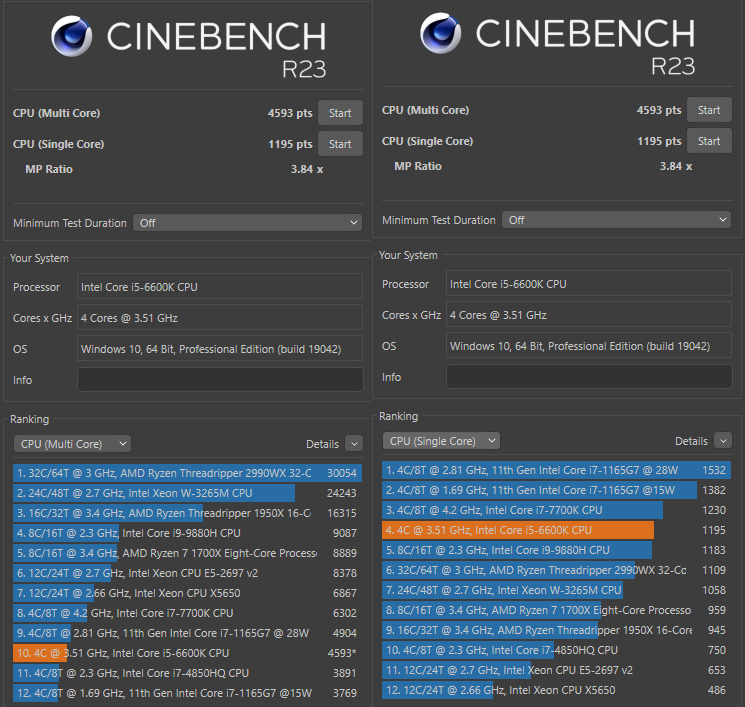The image size is (745, 707).
Task: Select orange i5-6600K single core row 1195
Action: click(x=556, y=530)
